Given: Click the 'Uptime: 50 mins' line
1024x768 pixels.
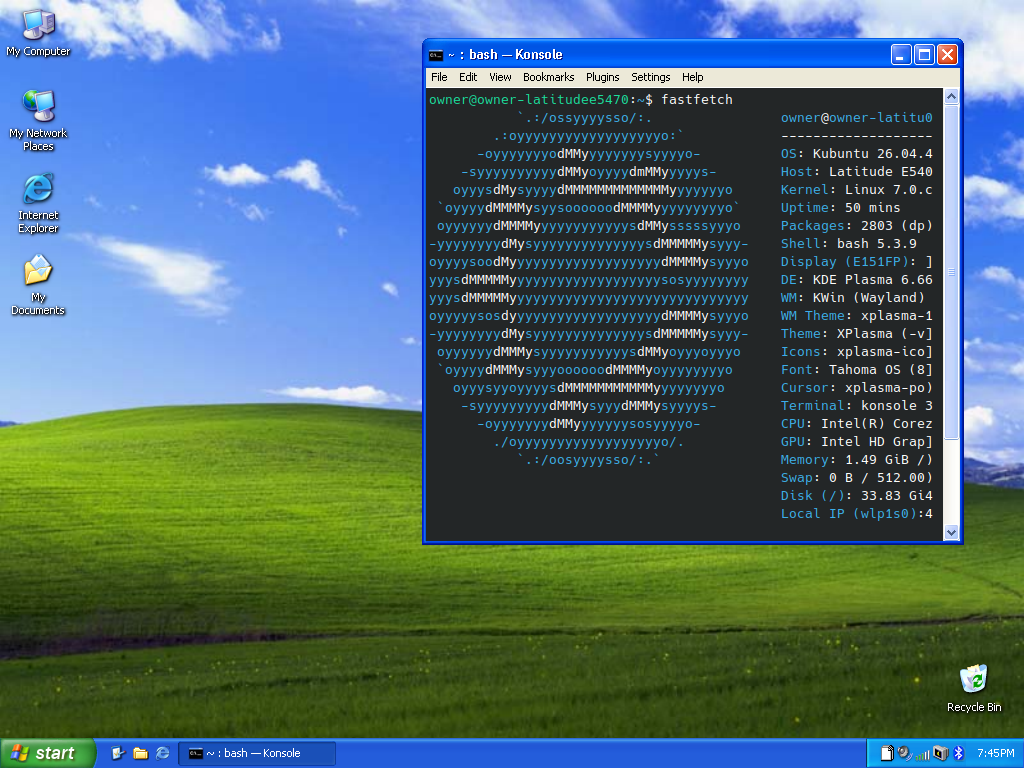Looking at the screenshot, I should (x=840, y=208).
